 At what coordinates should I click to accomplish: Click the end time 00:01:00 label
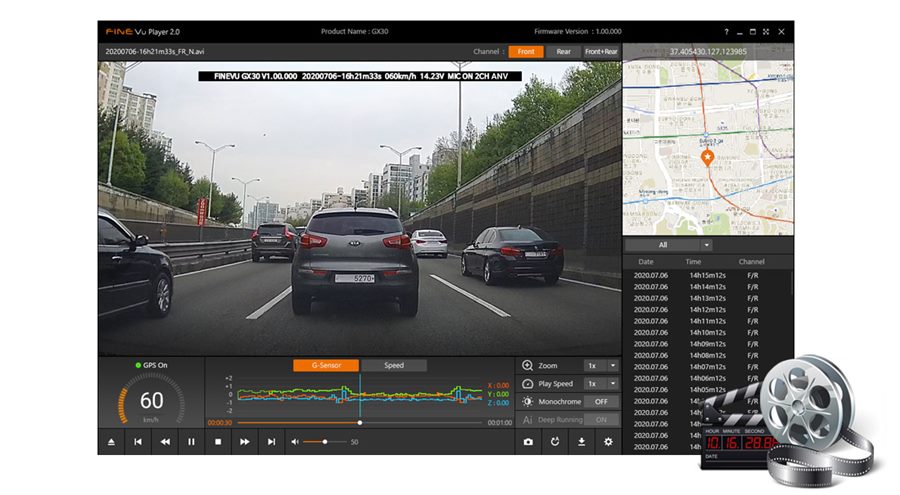click(499, 423)
